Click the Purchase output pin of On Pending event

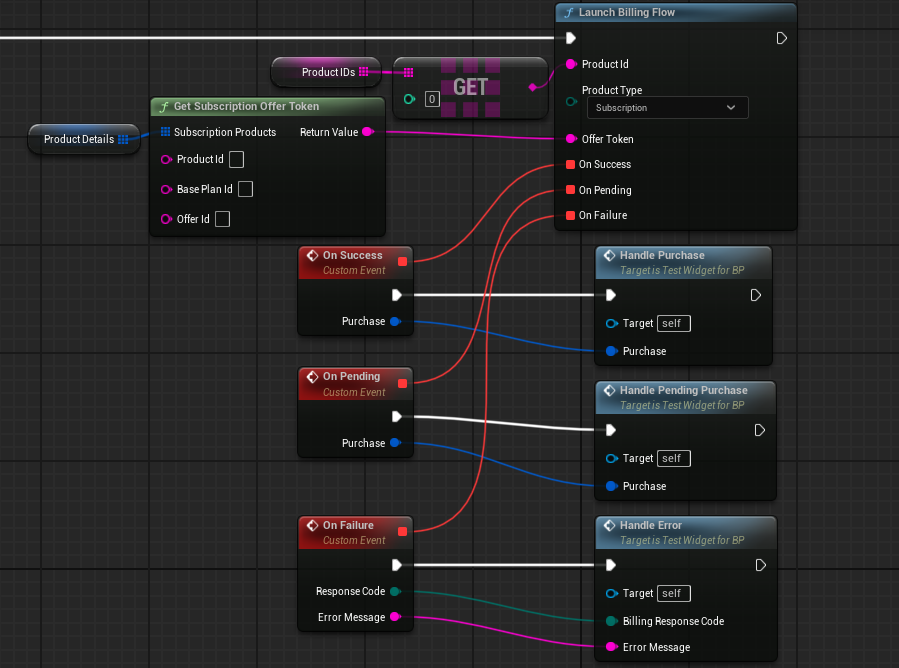(x=395, y=443)
